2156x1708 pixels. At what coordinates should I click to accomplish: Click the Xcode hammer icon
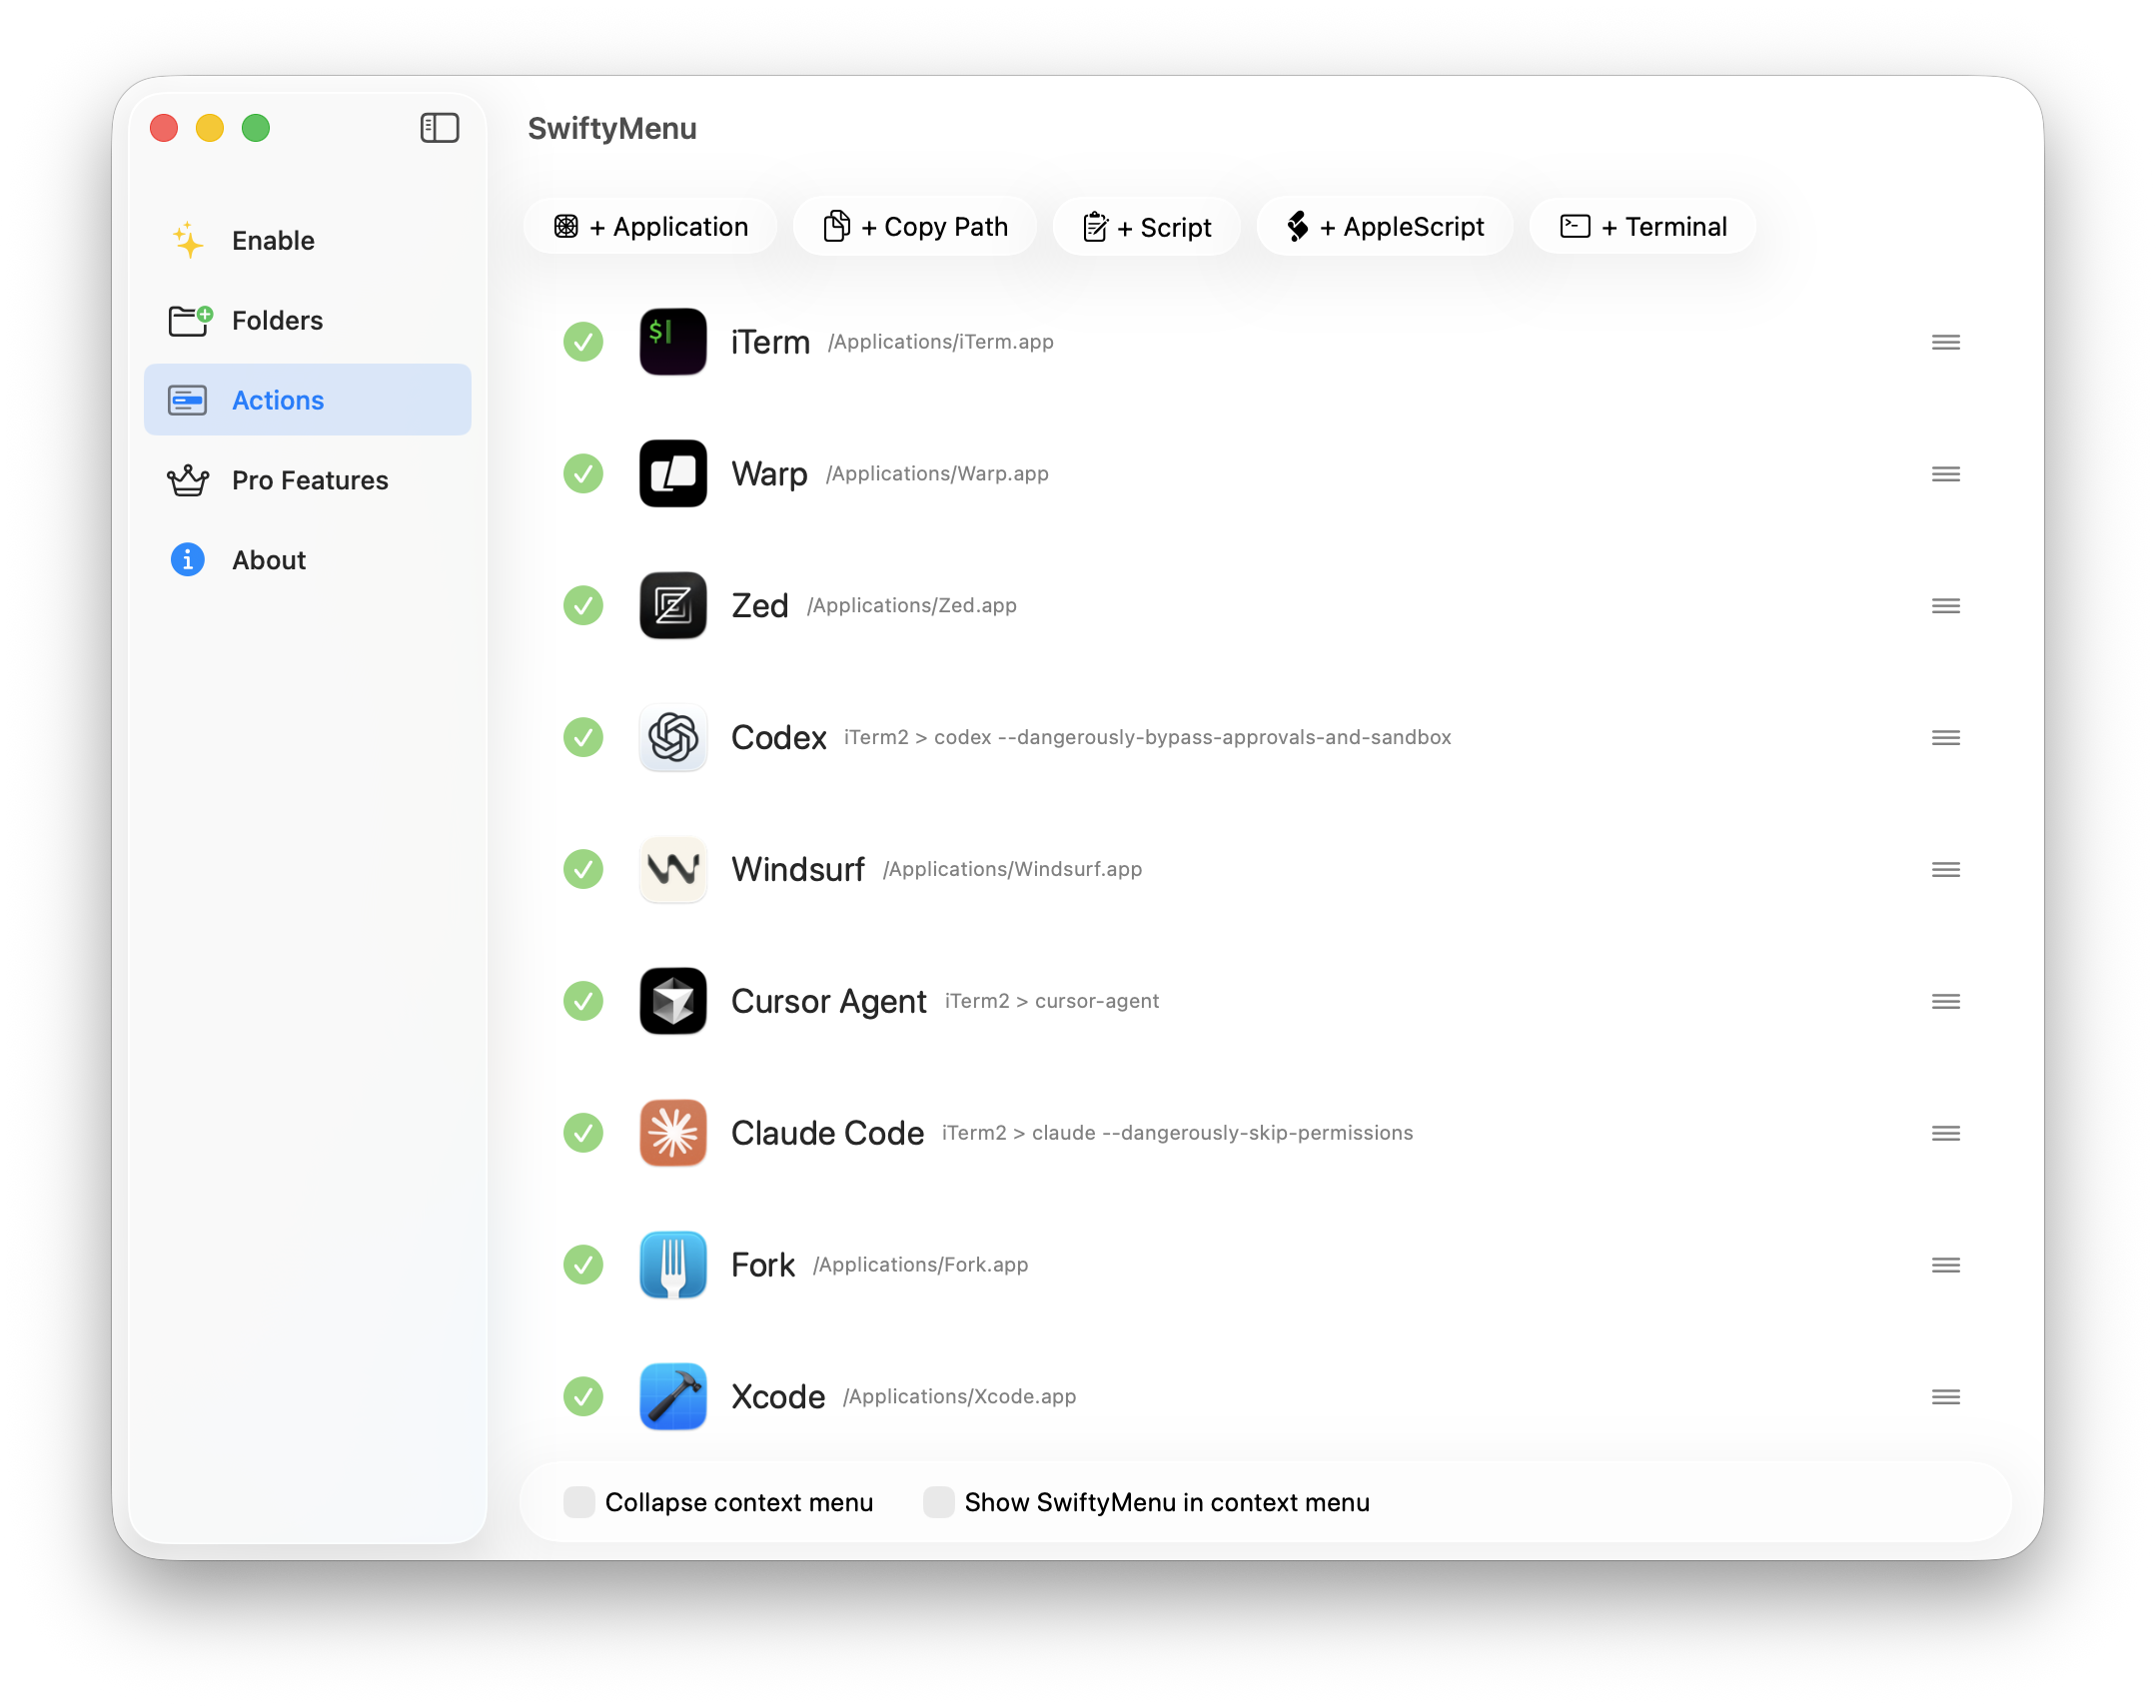[x=673, y=1397]
